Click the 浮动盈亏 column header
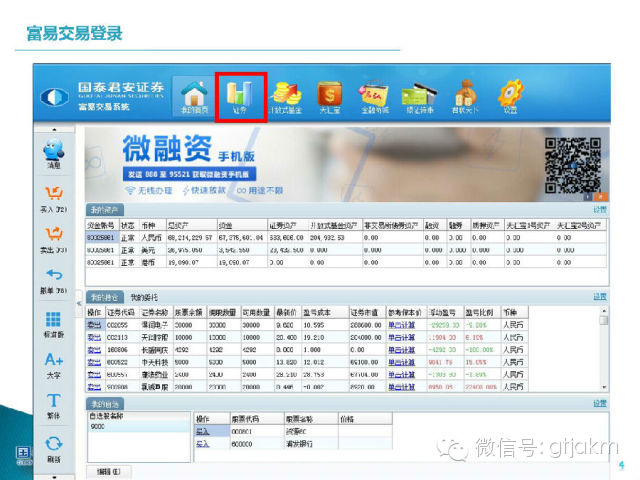The height and width of the screenshot is (480, 640). tap(445, 313)
